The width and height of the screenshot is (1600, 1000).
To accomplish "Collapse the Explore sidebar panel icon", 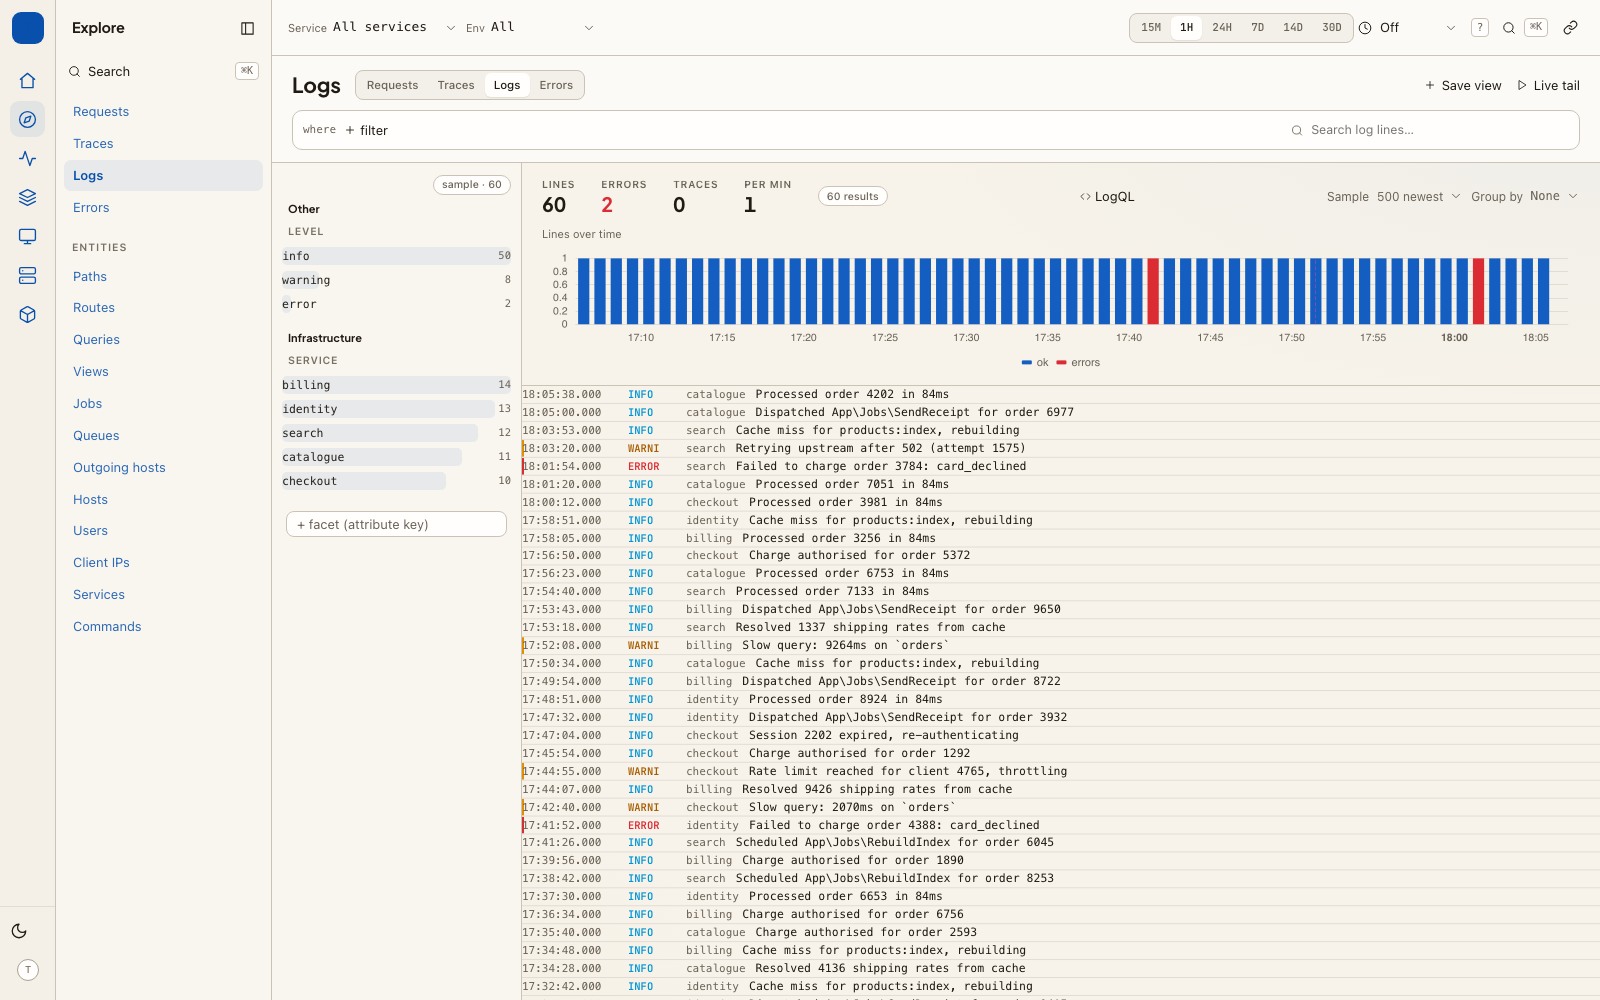I will 248,28.
